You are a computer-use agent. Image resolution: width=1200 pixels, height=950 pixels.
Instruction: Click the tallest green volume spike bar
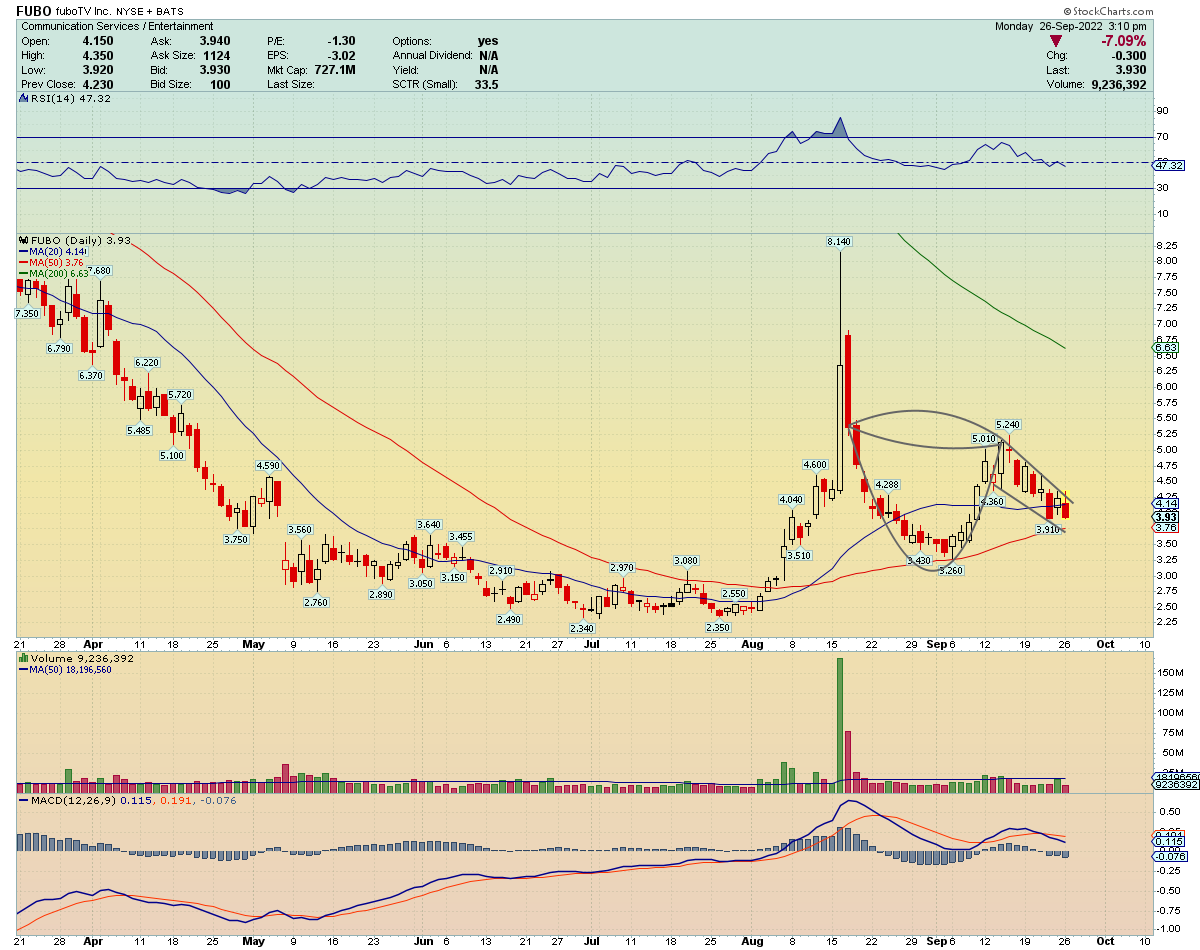pyautogui.click(x=840, y=725)
